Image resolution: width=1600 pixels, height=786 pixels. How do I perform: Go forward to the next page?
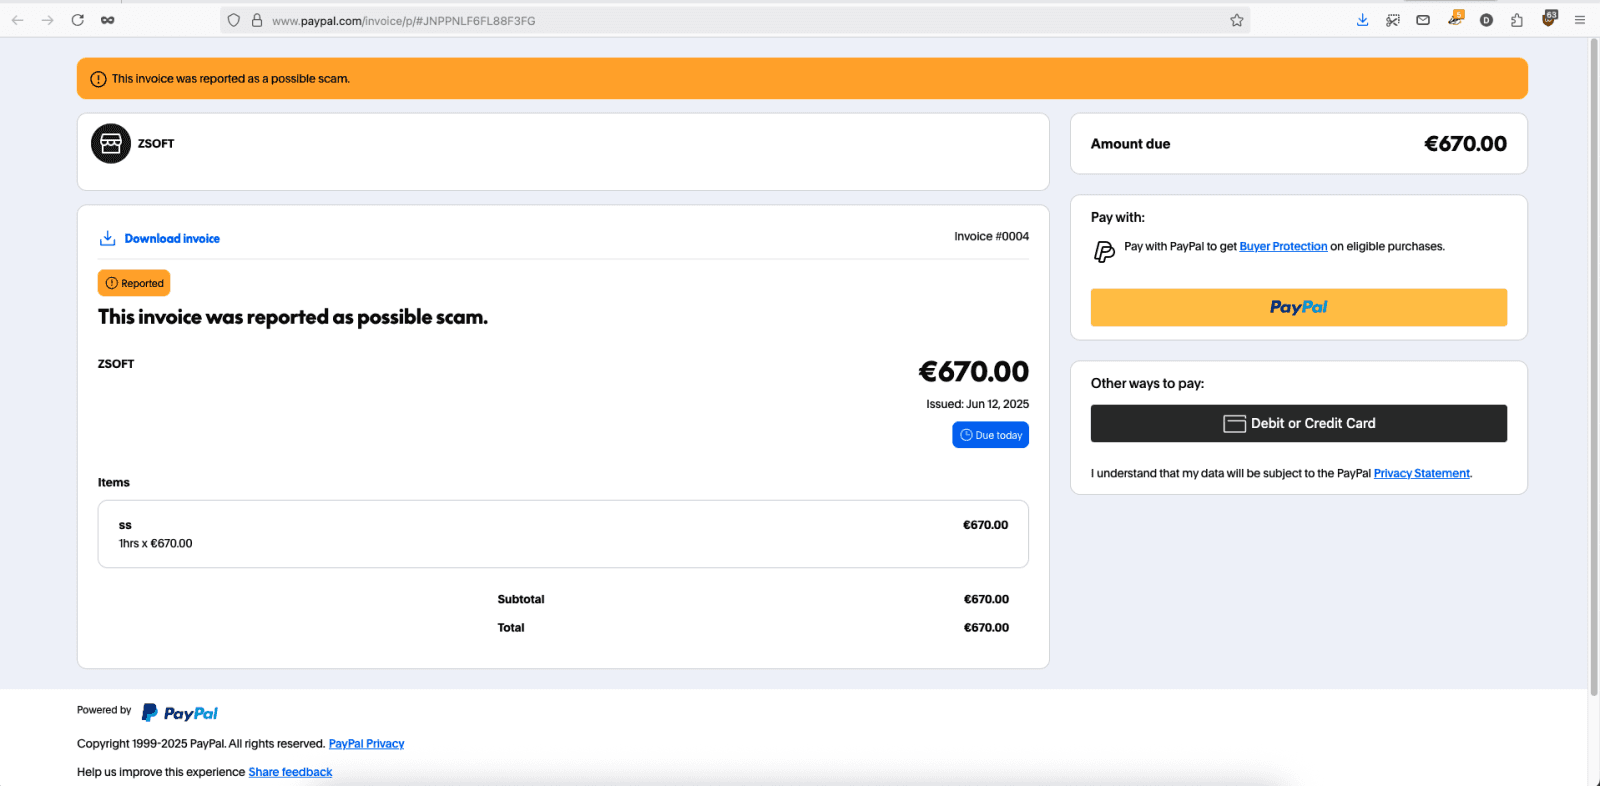pyautogui.click(x=47, y=20)
